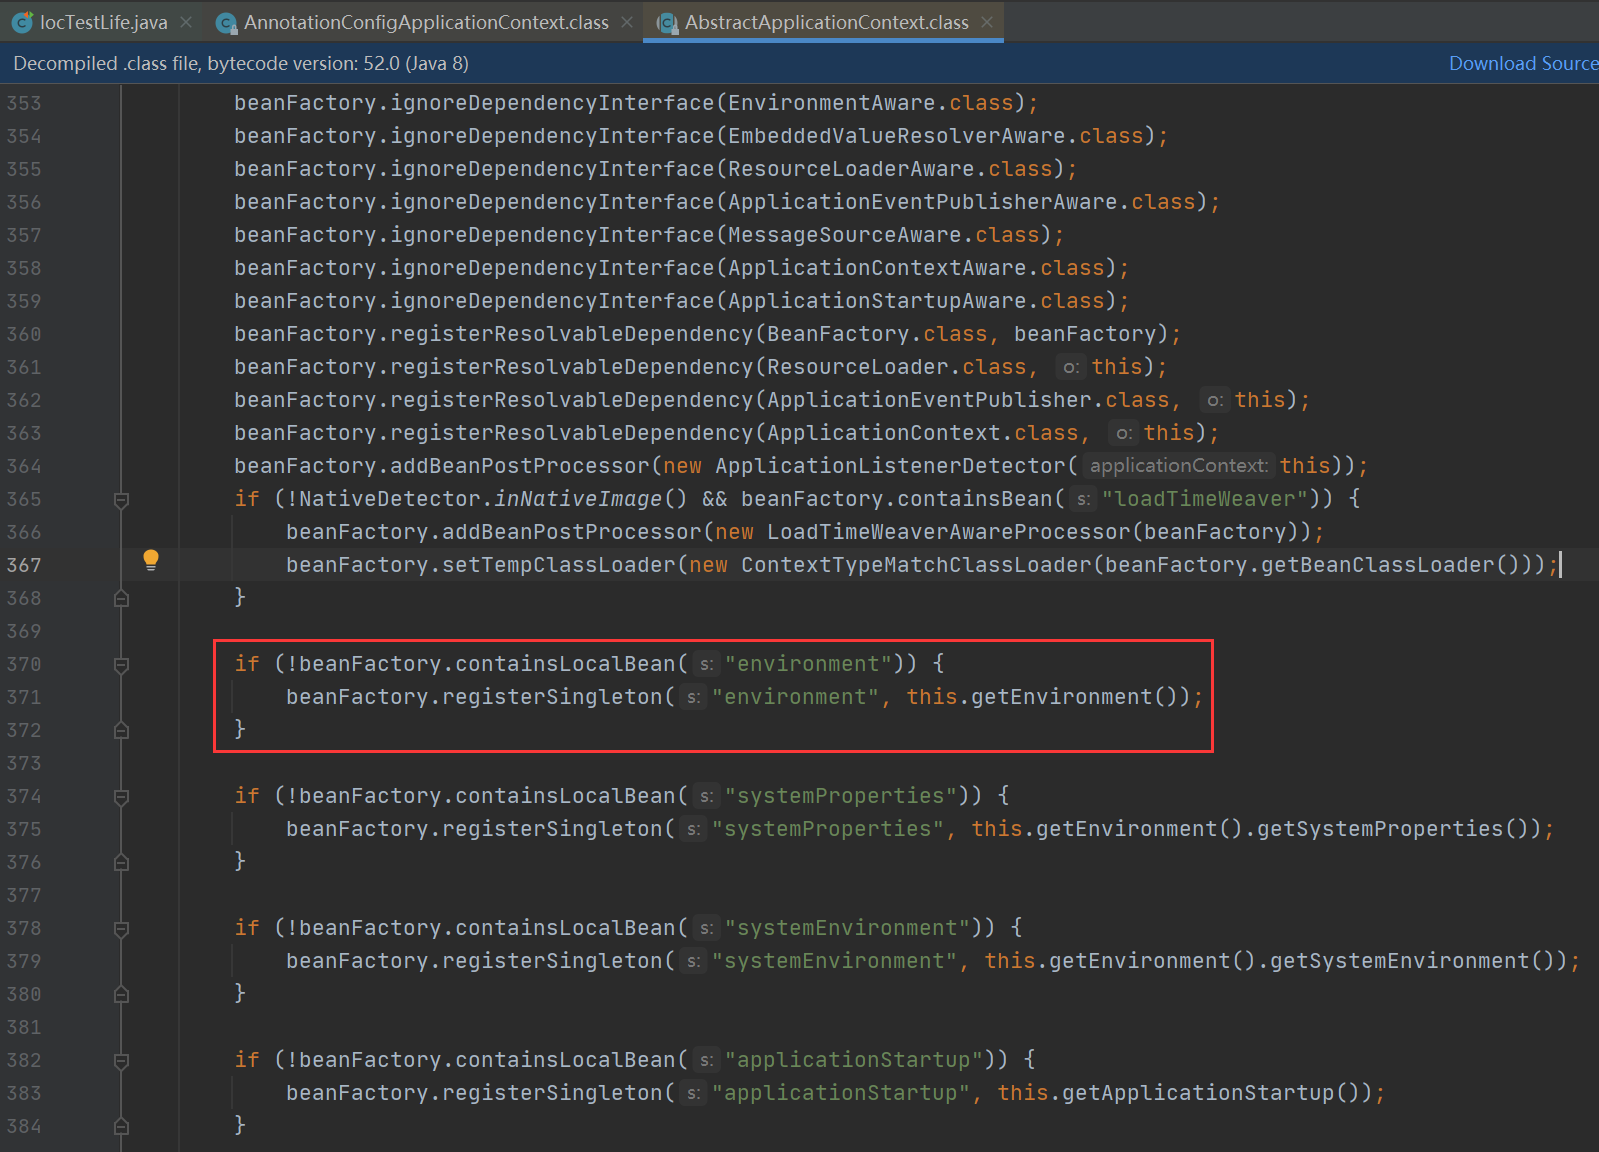Click line number 375 in the gutter

click(x=24, y=829)
